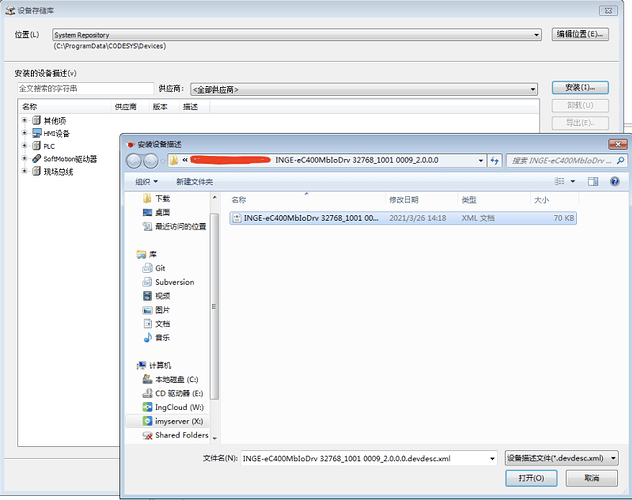Click the refresh button beside the path bar
The height and width of the screenshot is (500, 632).
(x=495, y=161)
